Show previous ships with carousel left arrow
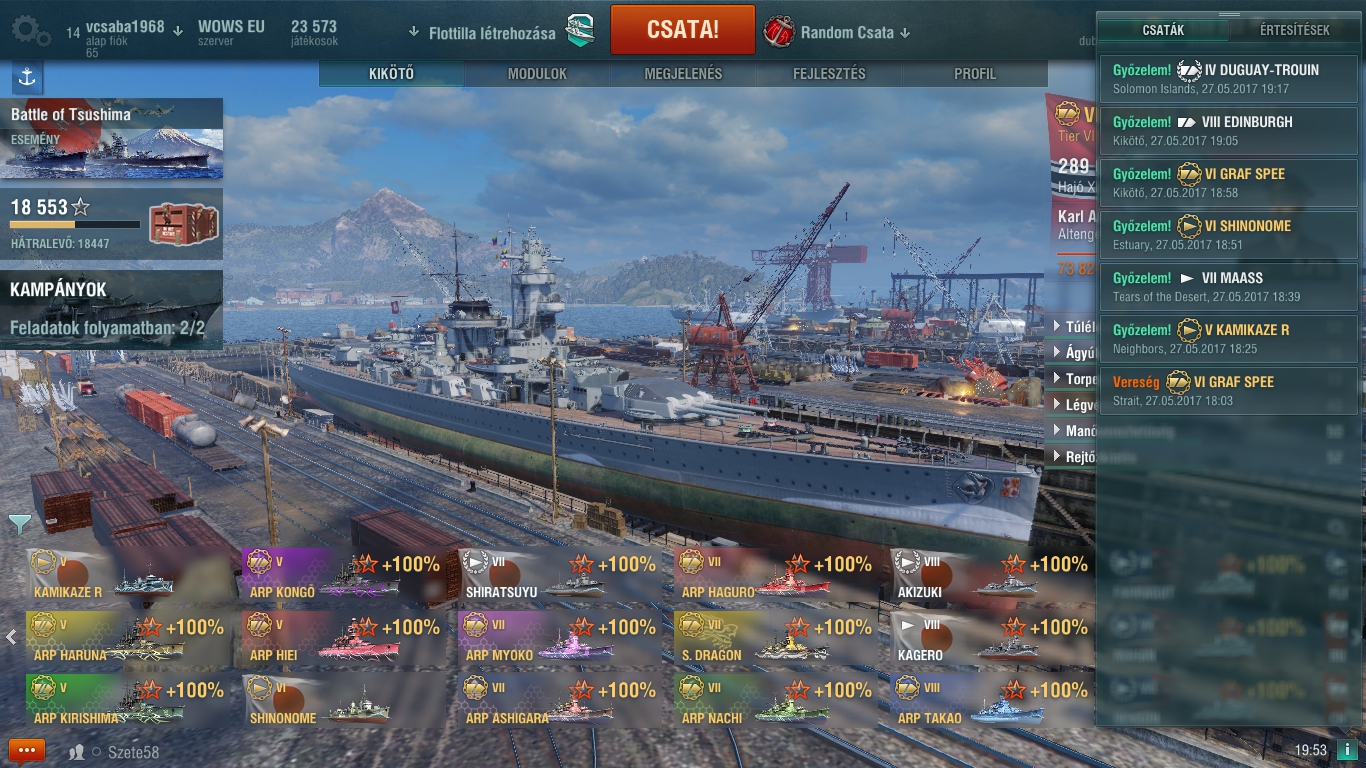Viewport: 1366px width, 768px height. [11, 636]
